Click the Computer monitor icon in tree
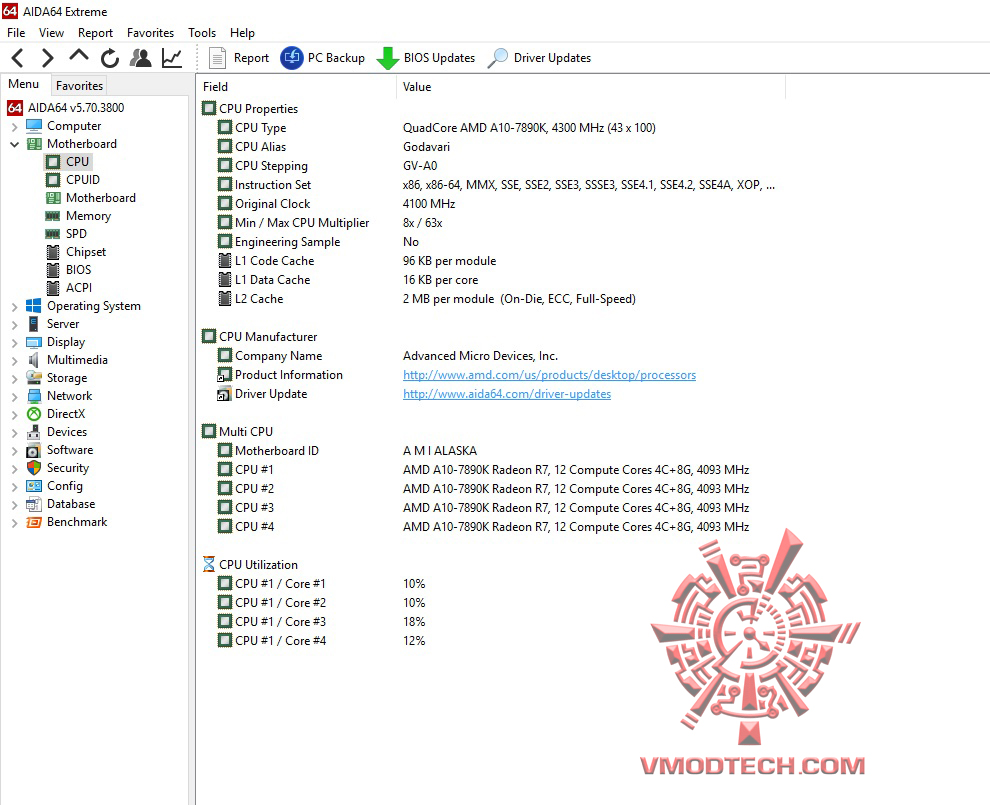This screenshot has height=805, width=990. point(34,126)
